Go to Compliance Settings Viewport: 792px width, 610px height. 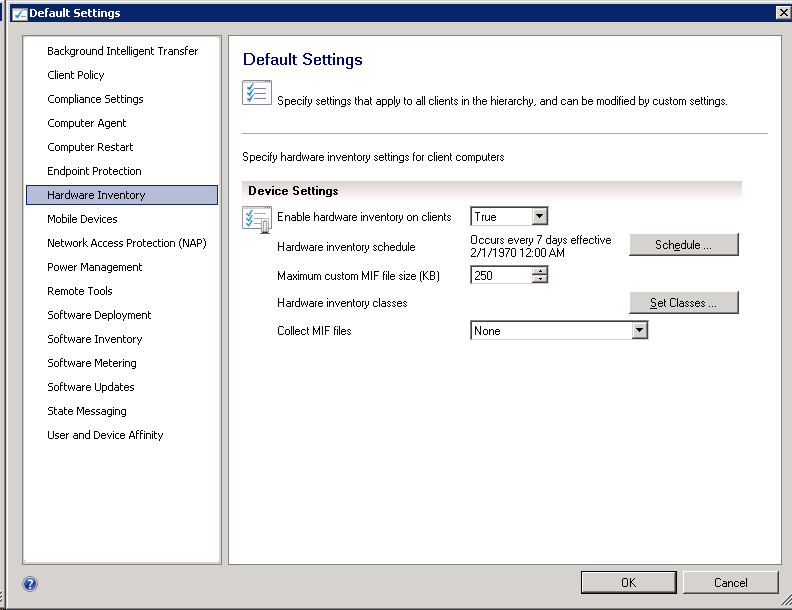click(122, 99)
